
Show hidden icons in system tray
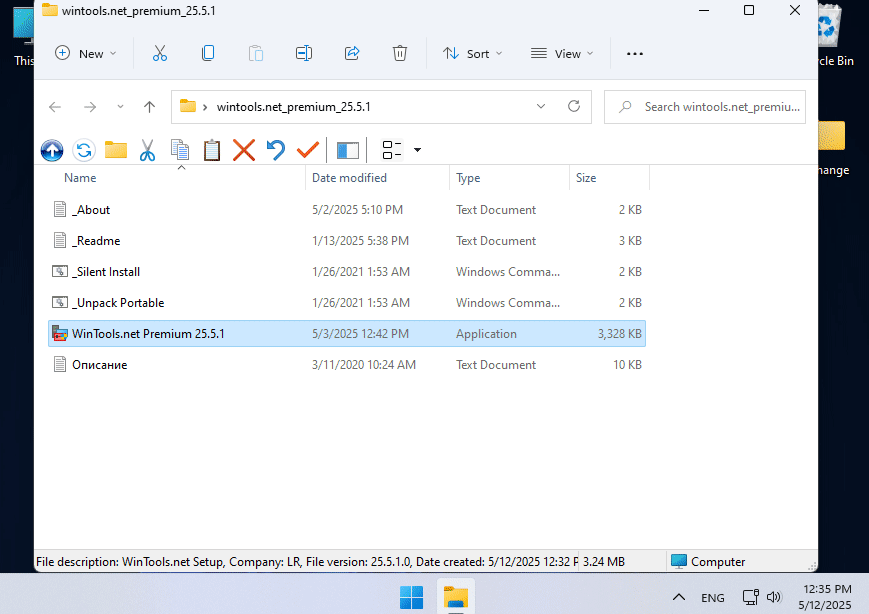(679, 597)
